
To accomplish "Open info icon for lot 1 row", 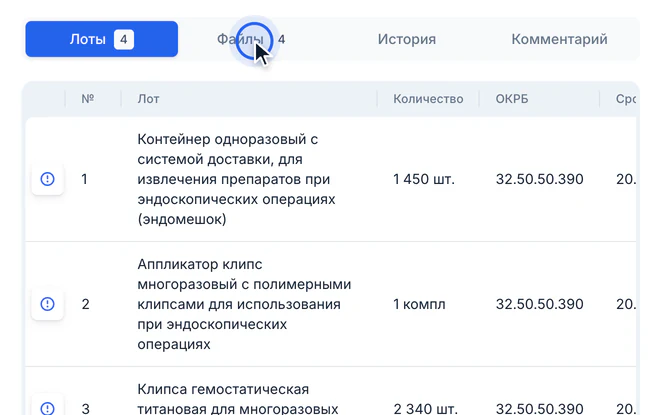I will (47, 179).
